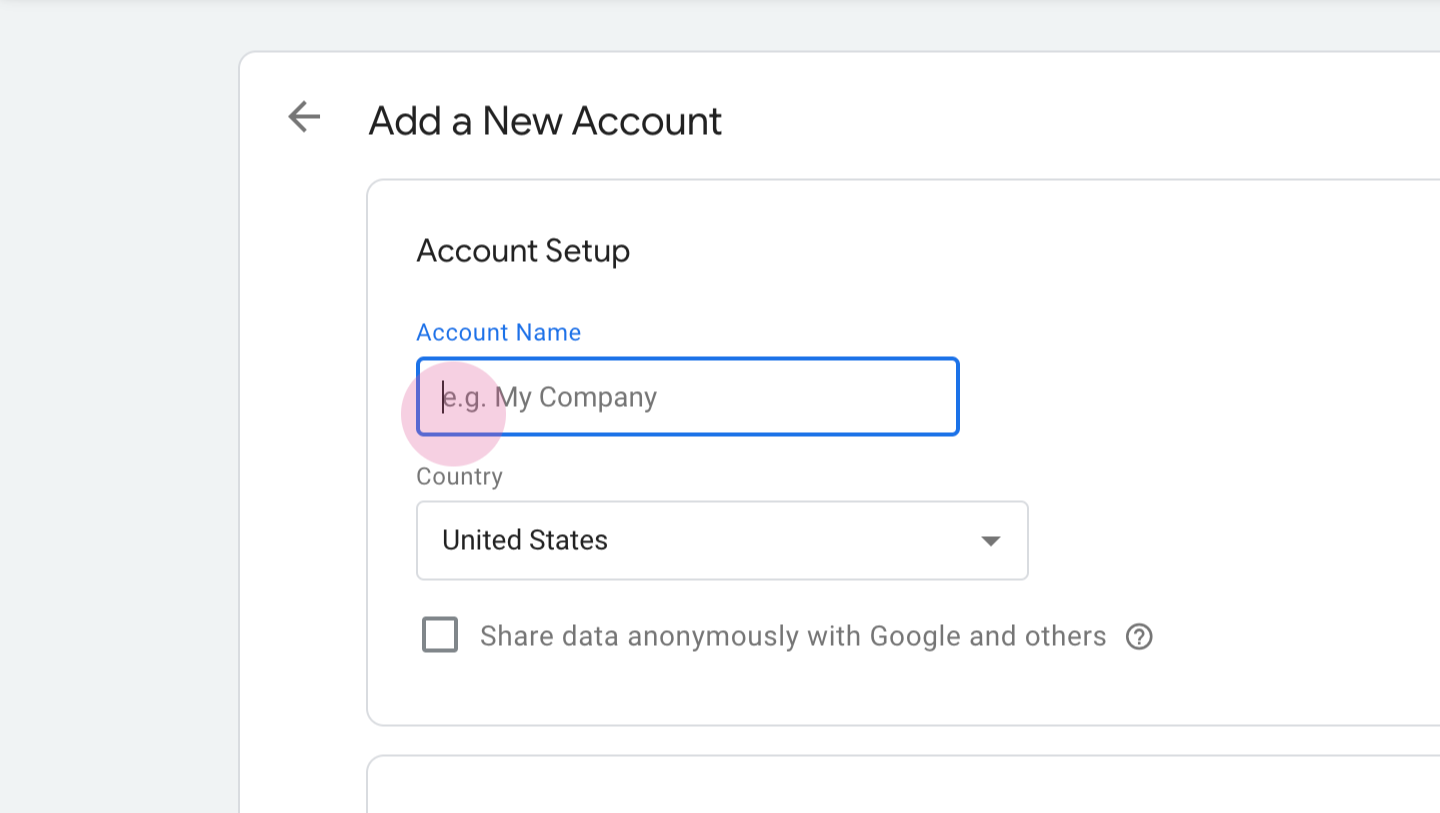Click the "Add a New Account" title
This screenshot has height=813, width=1440.
[x=545, y=121]
